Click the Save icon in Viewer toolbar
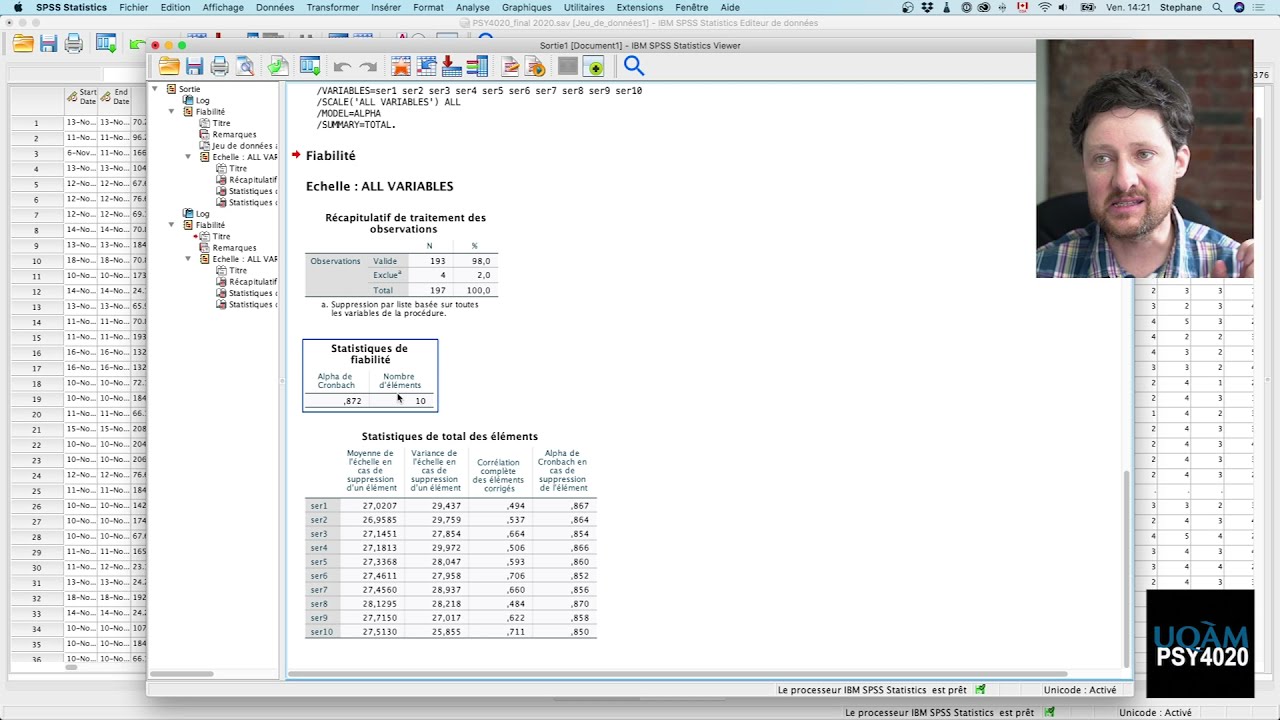Screen dimensions: 1280x720 pos(194,67)
